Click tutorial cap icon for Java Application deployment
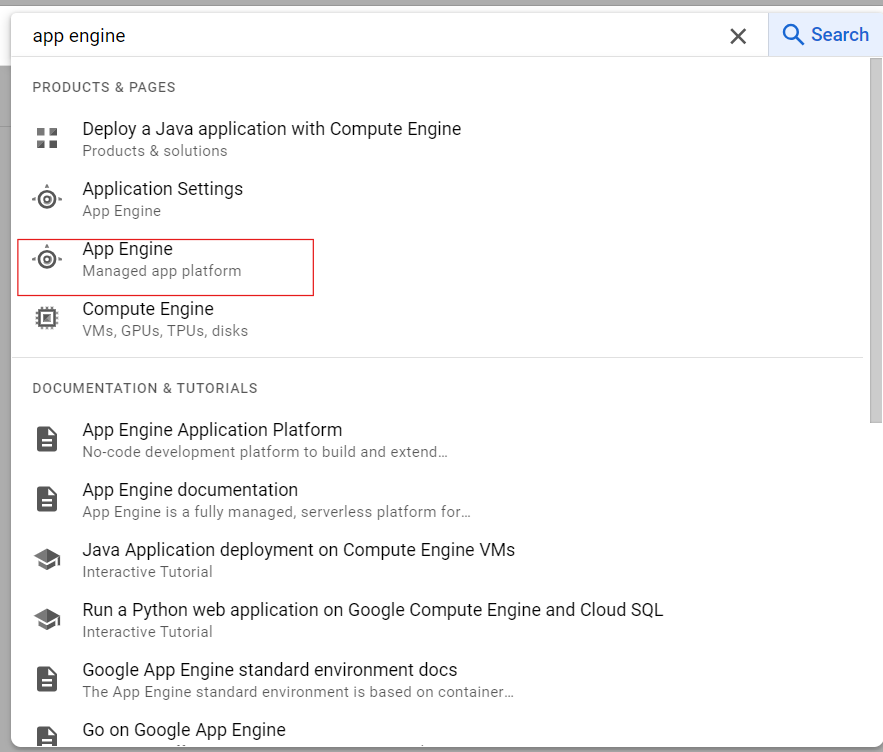This screenshot has width=883, height=752. [x=47, y=559]
